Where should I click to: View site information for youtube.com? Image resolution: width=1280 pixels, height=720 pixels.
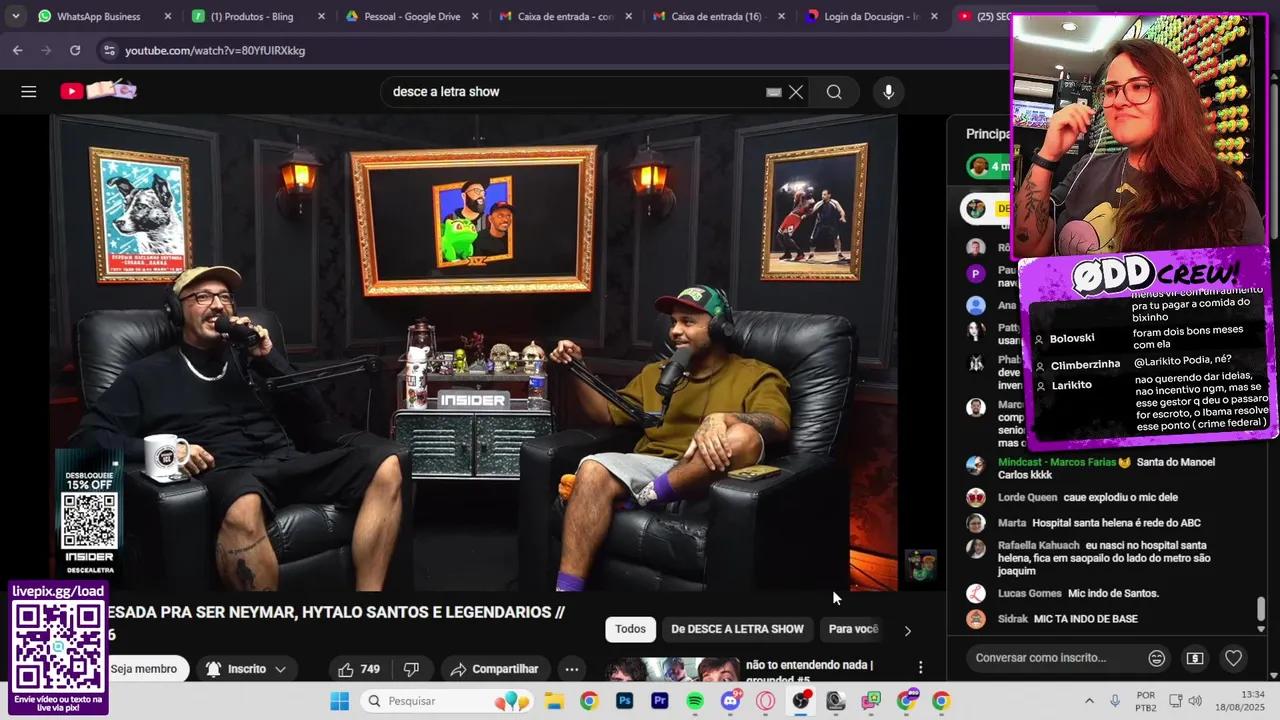tap(108, 50)
